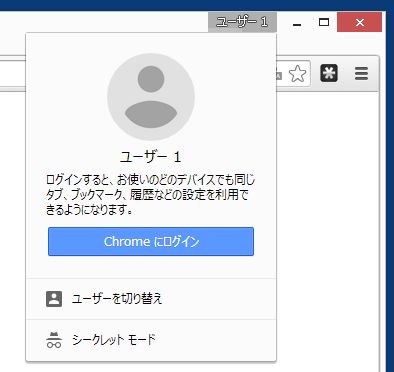Open the Chrome hamburger menu

pos(361,73)
